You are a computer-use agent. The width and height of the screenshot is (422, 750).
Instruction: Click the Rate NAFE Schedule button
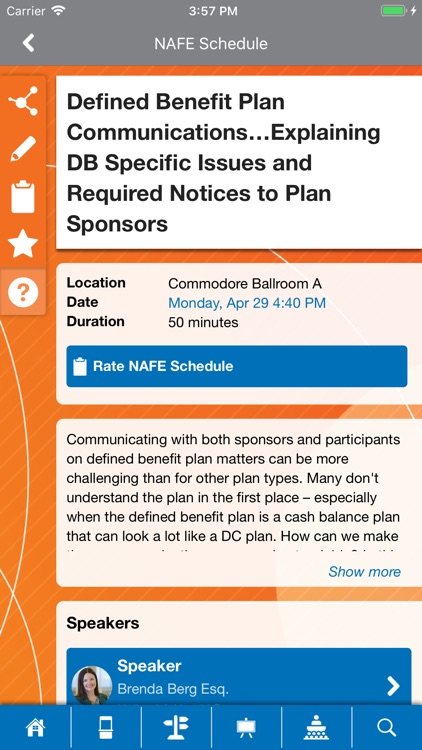(x=237, y=366)
